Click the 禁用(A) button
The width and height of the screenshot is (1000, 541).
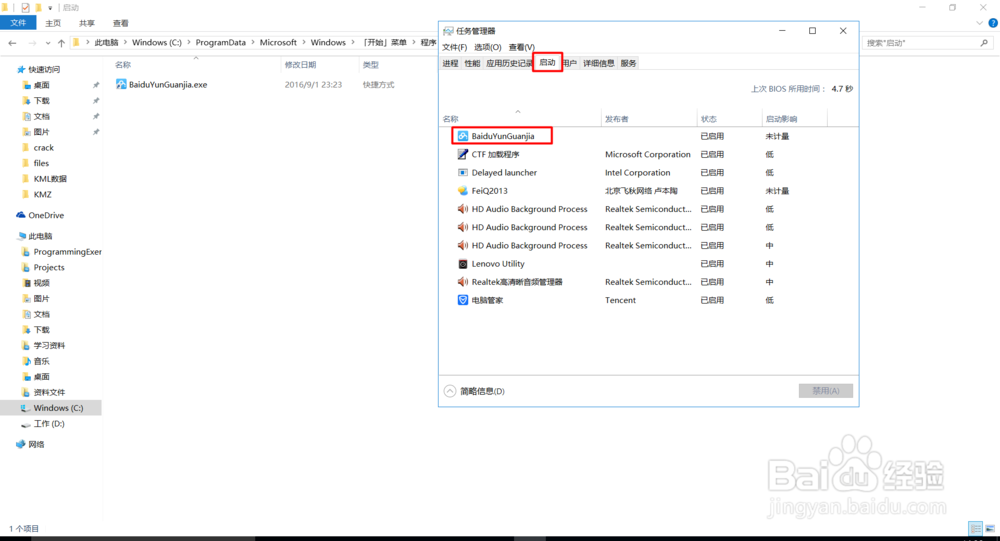(826, 390)
